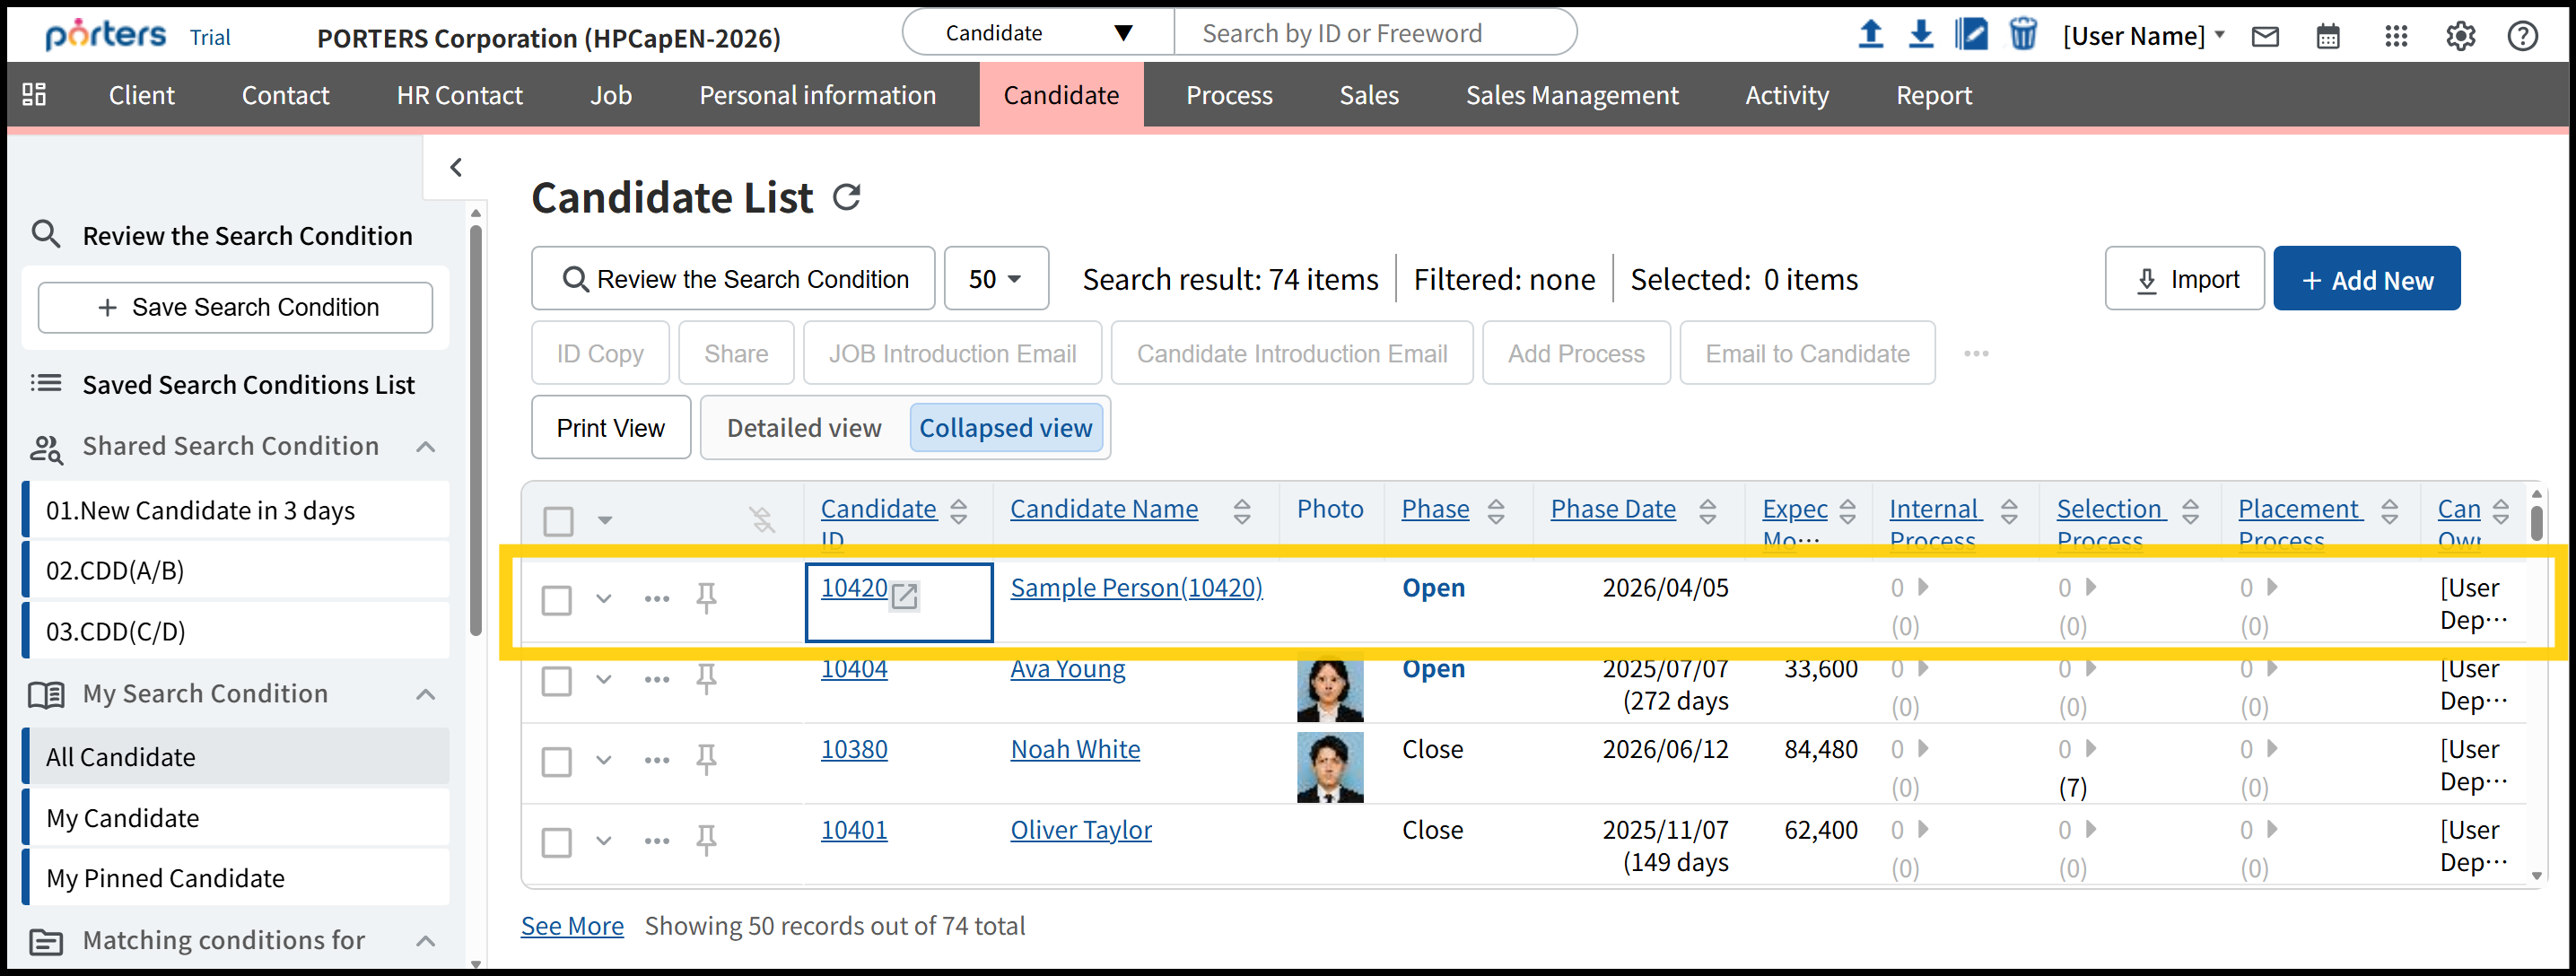
Task: Tick the checkbox for Noah White
Action: point(556,761)
